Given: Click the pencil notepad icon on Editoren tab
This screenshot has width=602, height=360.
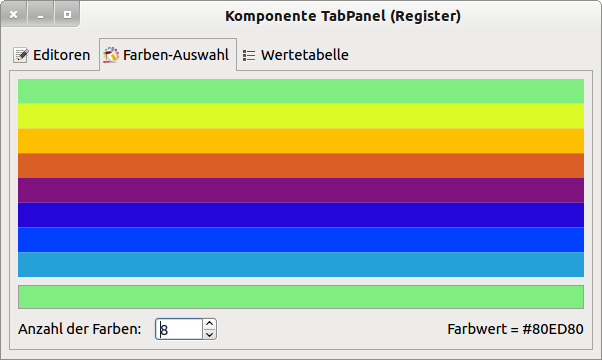Looking at the screenshot, I should click(x=21, y=55).
